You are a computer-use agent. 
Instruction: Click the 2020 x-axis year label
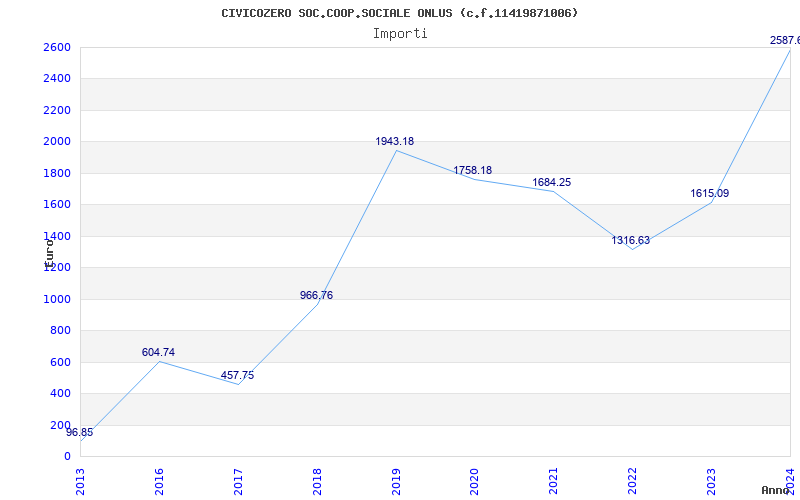click(474, 481)
